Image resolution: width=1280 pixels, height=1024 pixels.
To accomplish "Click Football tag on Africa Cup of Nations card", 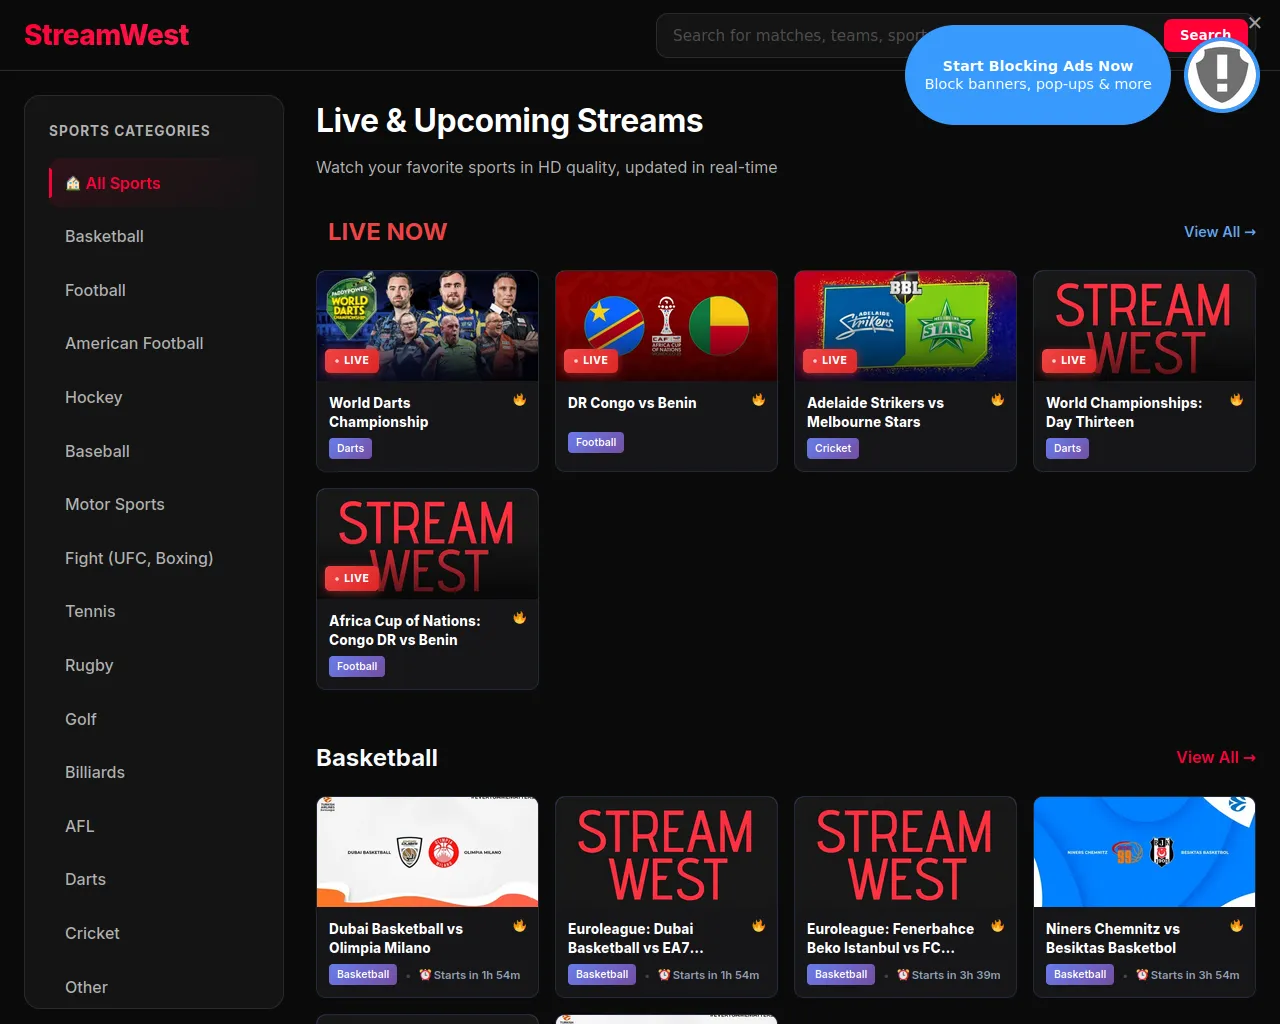I will (357, 667).
